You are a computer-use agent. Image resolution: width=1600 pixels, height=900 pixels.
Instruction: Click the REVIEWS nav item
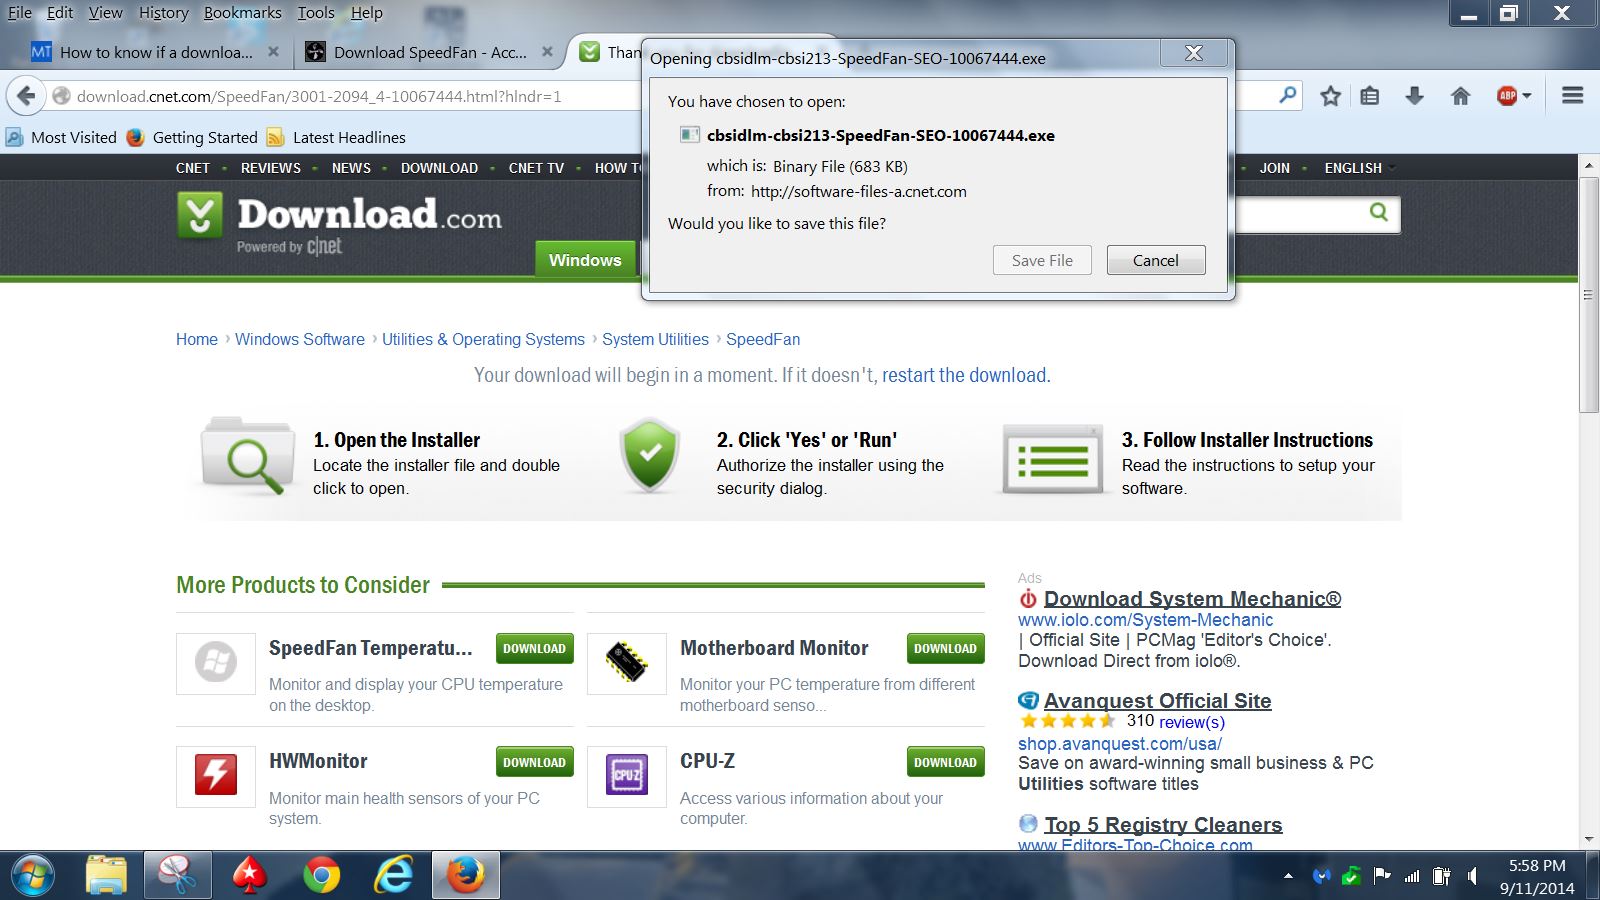point(271,168)
